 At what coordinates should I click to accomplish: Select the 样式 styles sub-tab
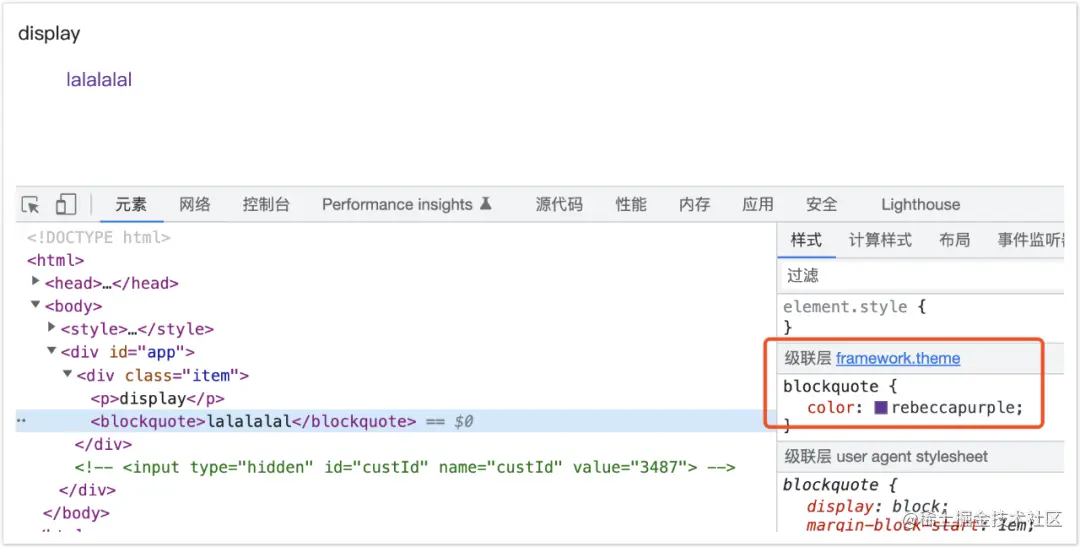coord(806,240)
